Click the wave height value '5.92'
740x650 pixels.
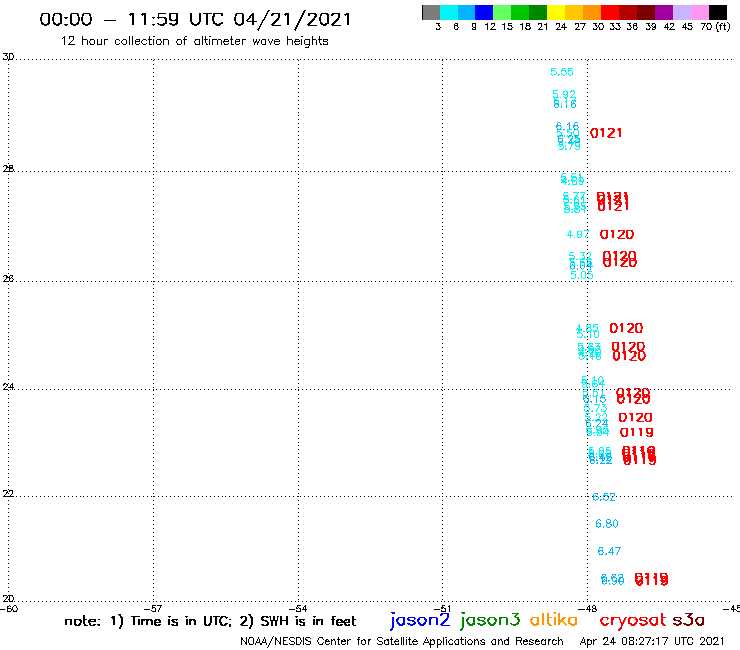point(564,94)
